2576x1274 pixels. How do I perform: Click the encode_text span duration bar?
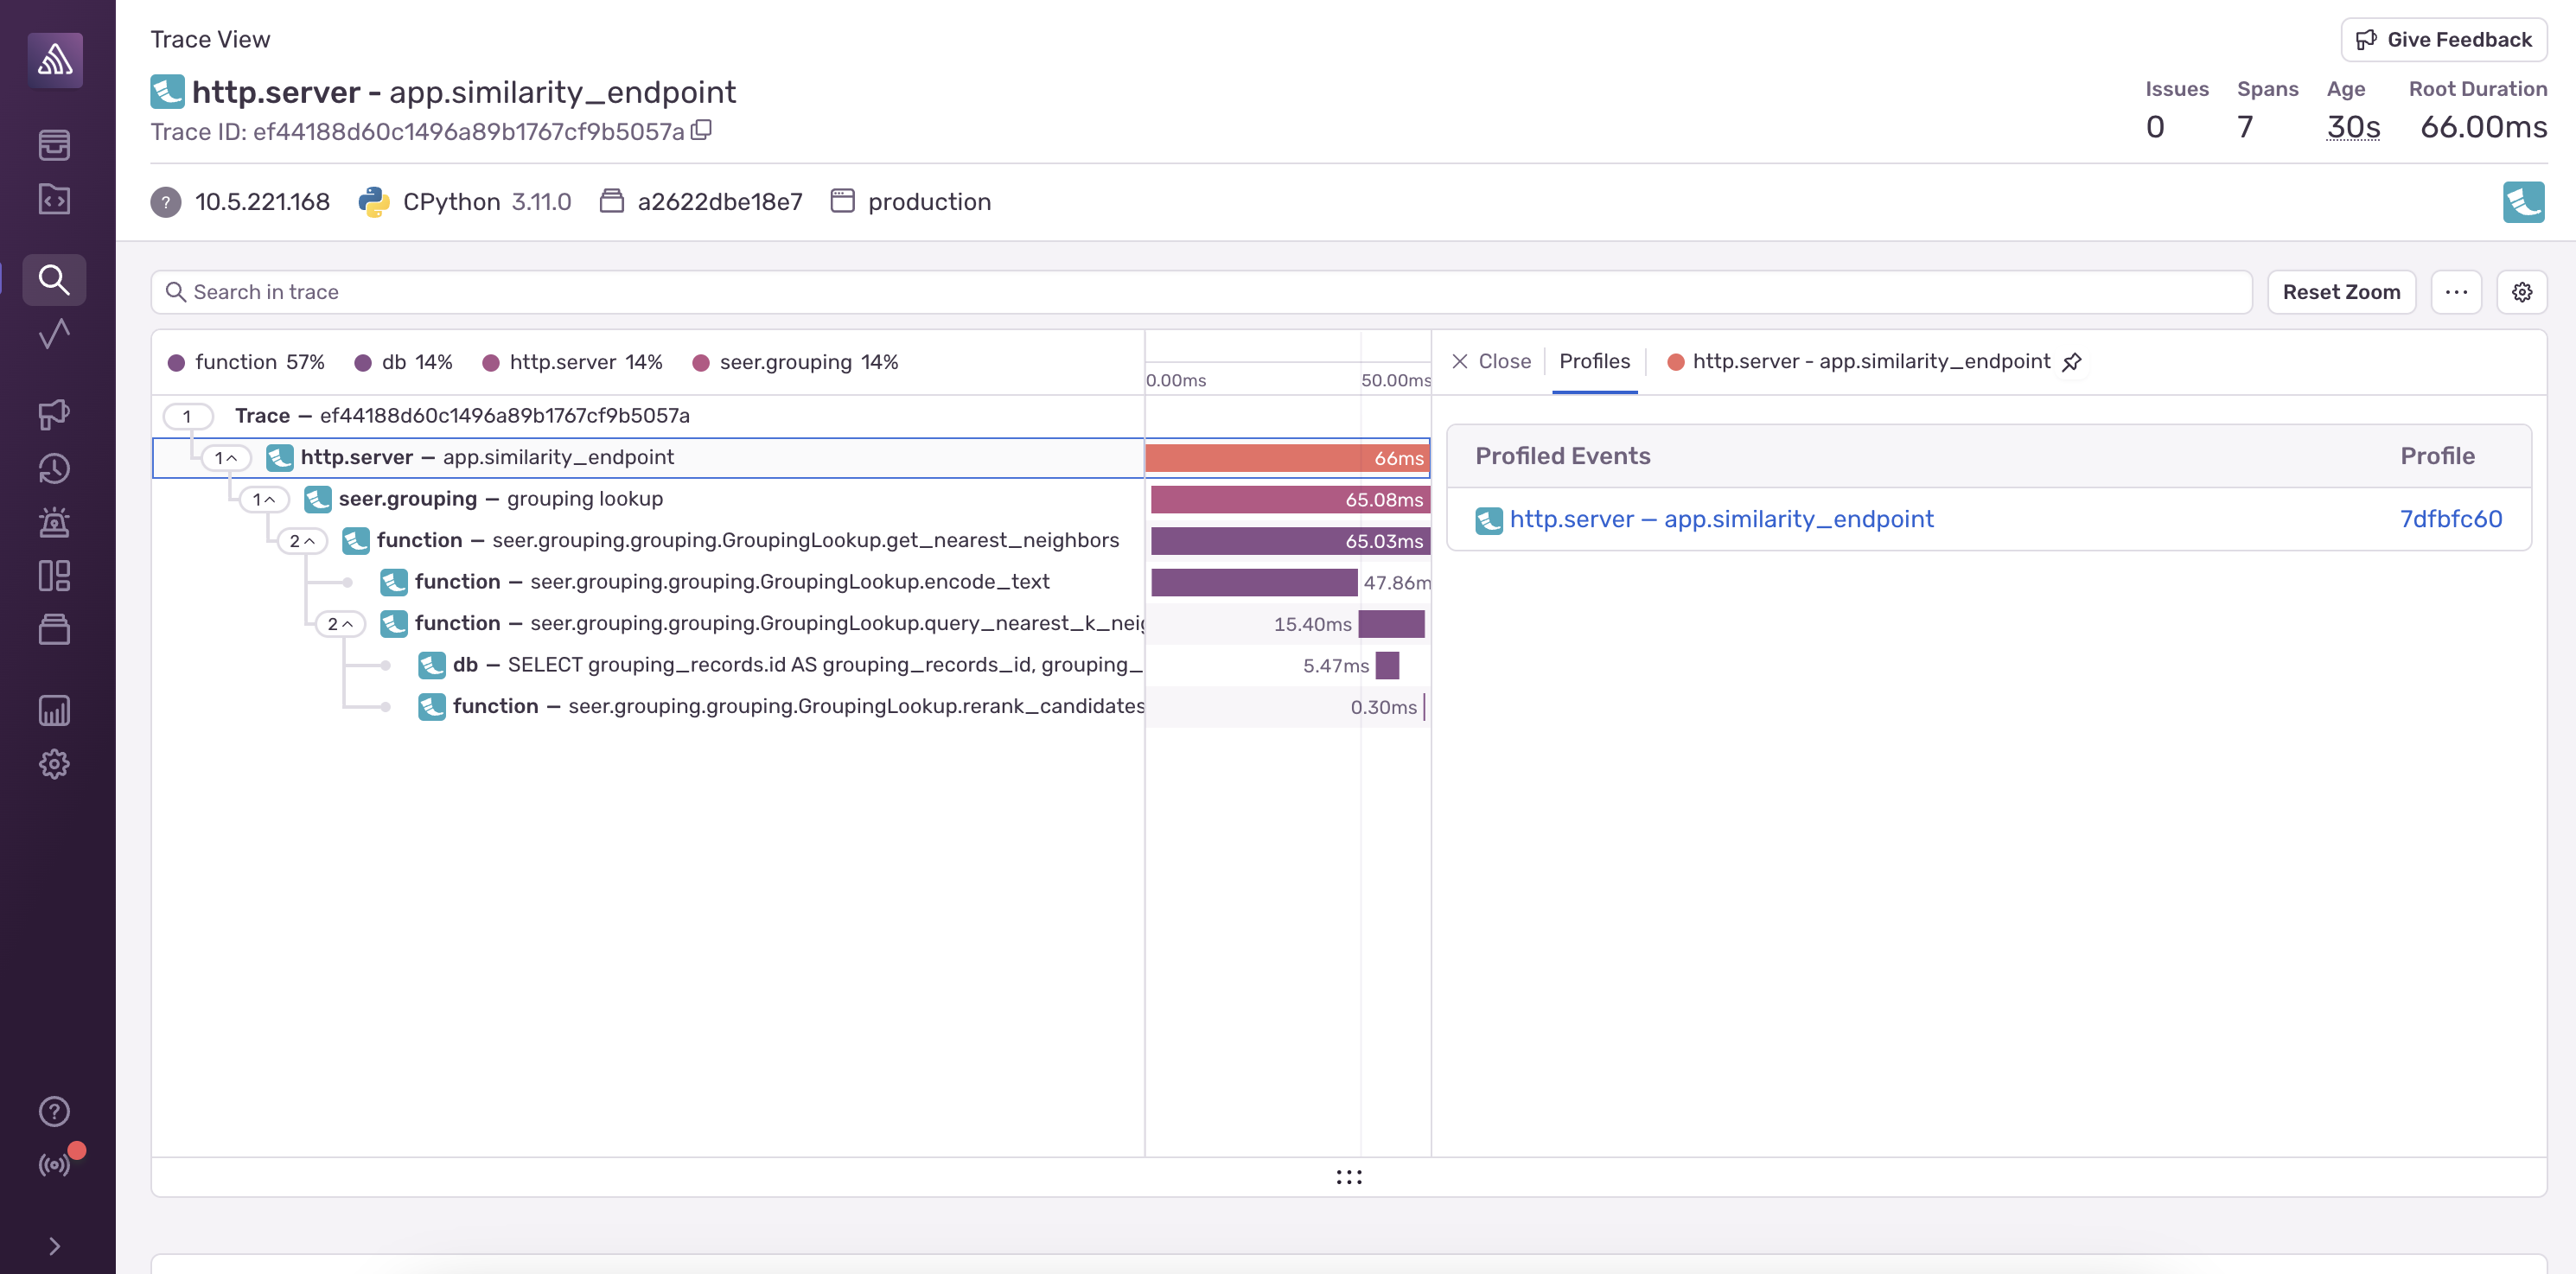pyautogui.click(x=1253, y=582)
